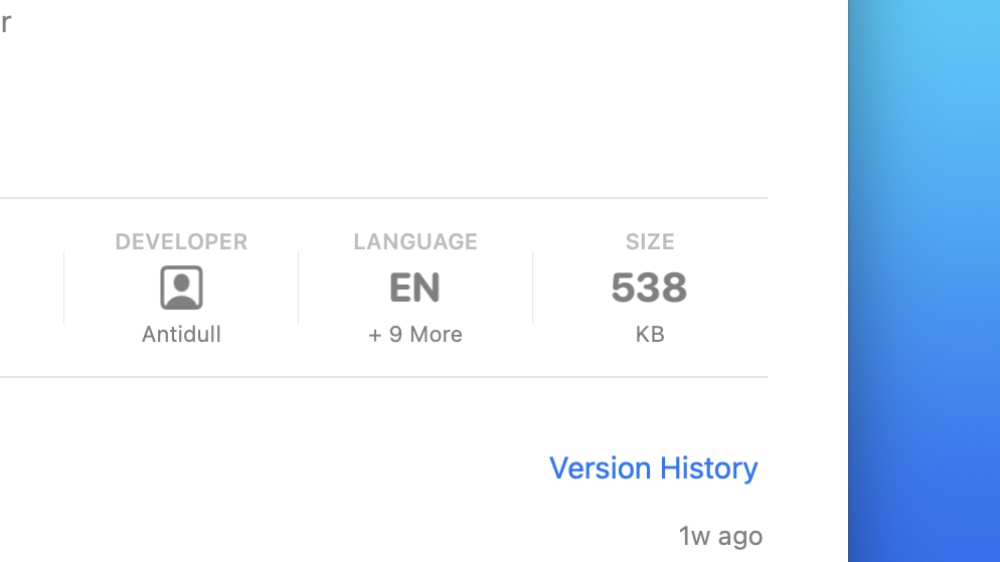Click divider between Developer and Language

point(298,288)
